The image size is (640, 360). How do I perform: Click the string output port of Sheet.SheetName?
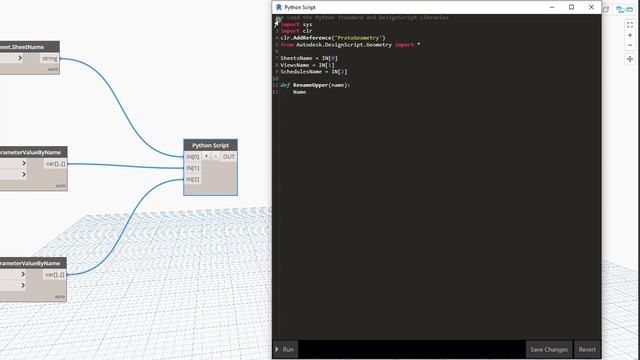click(50, 59)
